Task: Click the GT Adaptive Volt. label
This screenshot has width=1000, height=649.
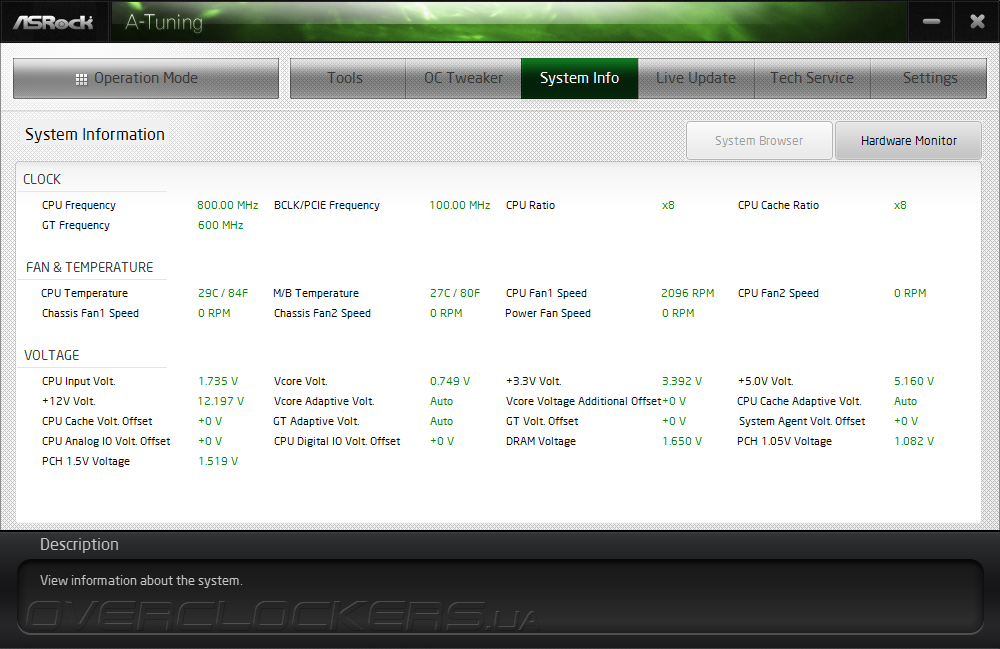Action: (316, 421)
